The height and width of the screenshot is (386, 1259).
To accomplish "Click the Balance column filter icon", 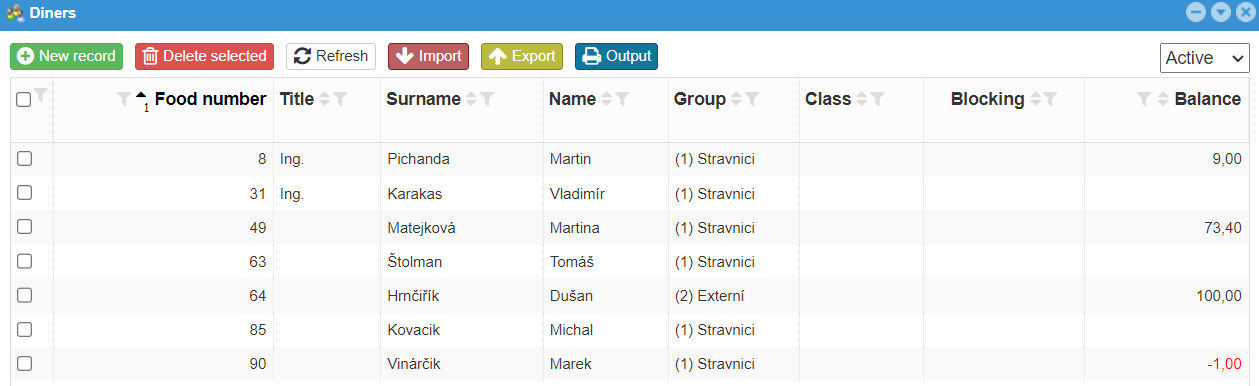I will click(x=1144, y=99).
